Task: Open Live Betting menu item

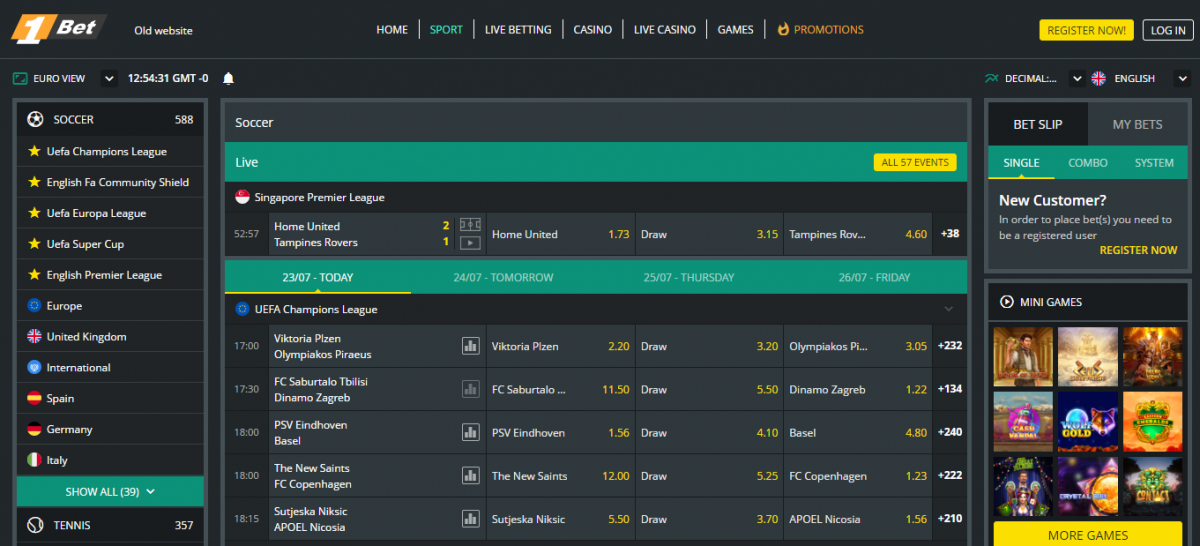Action: coord(518,30)
